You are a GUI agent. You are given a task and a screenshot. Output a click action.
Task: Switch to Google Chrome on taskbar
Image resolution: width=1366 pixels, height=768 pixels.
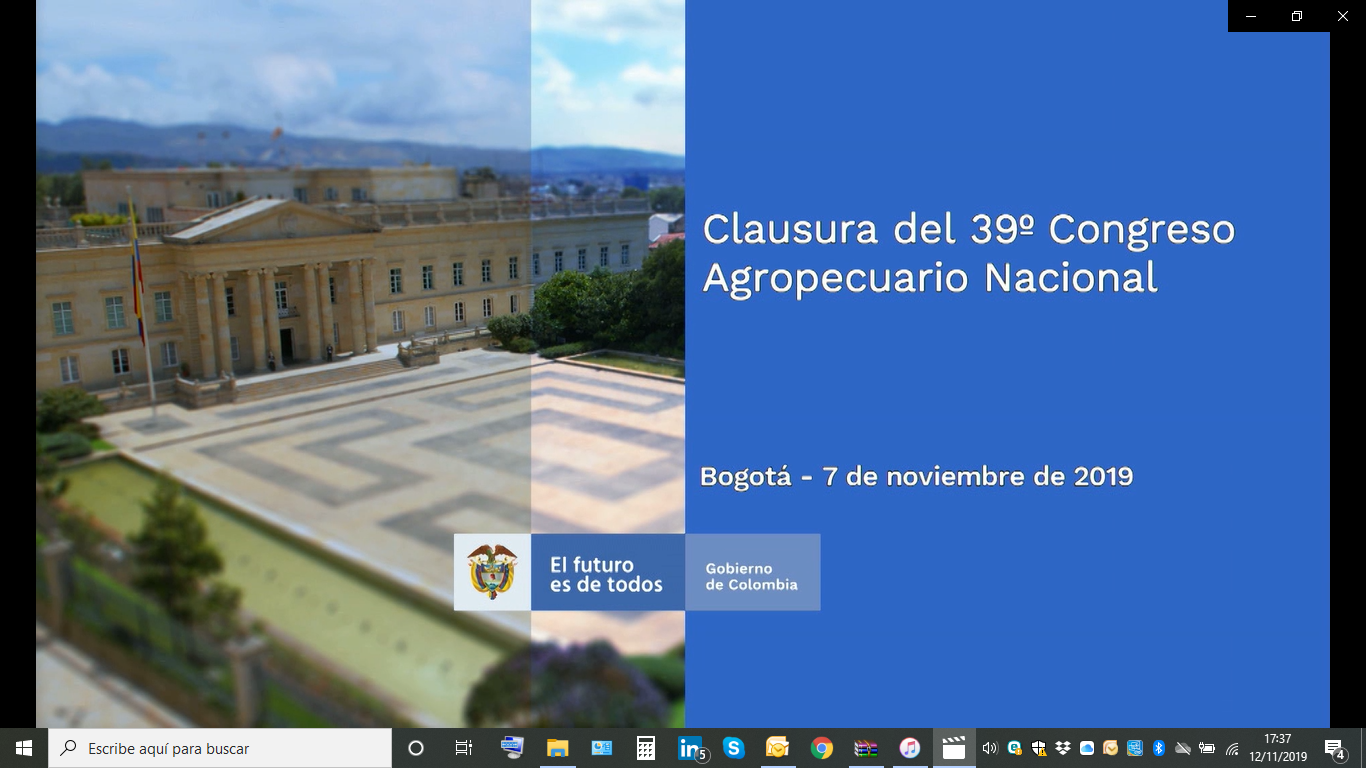tap(822, 748)
